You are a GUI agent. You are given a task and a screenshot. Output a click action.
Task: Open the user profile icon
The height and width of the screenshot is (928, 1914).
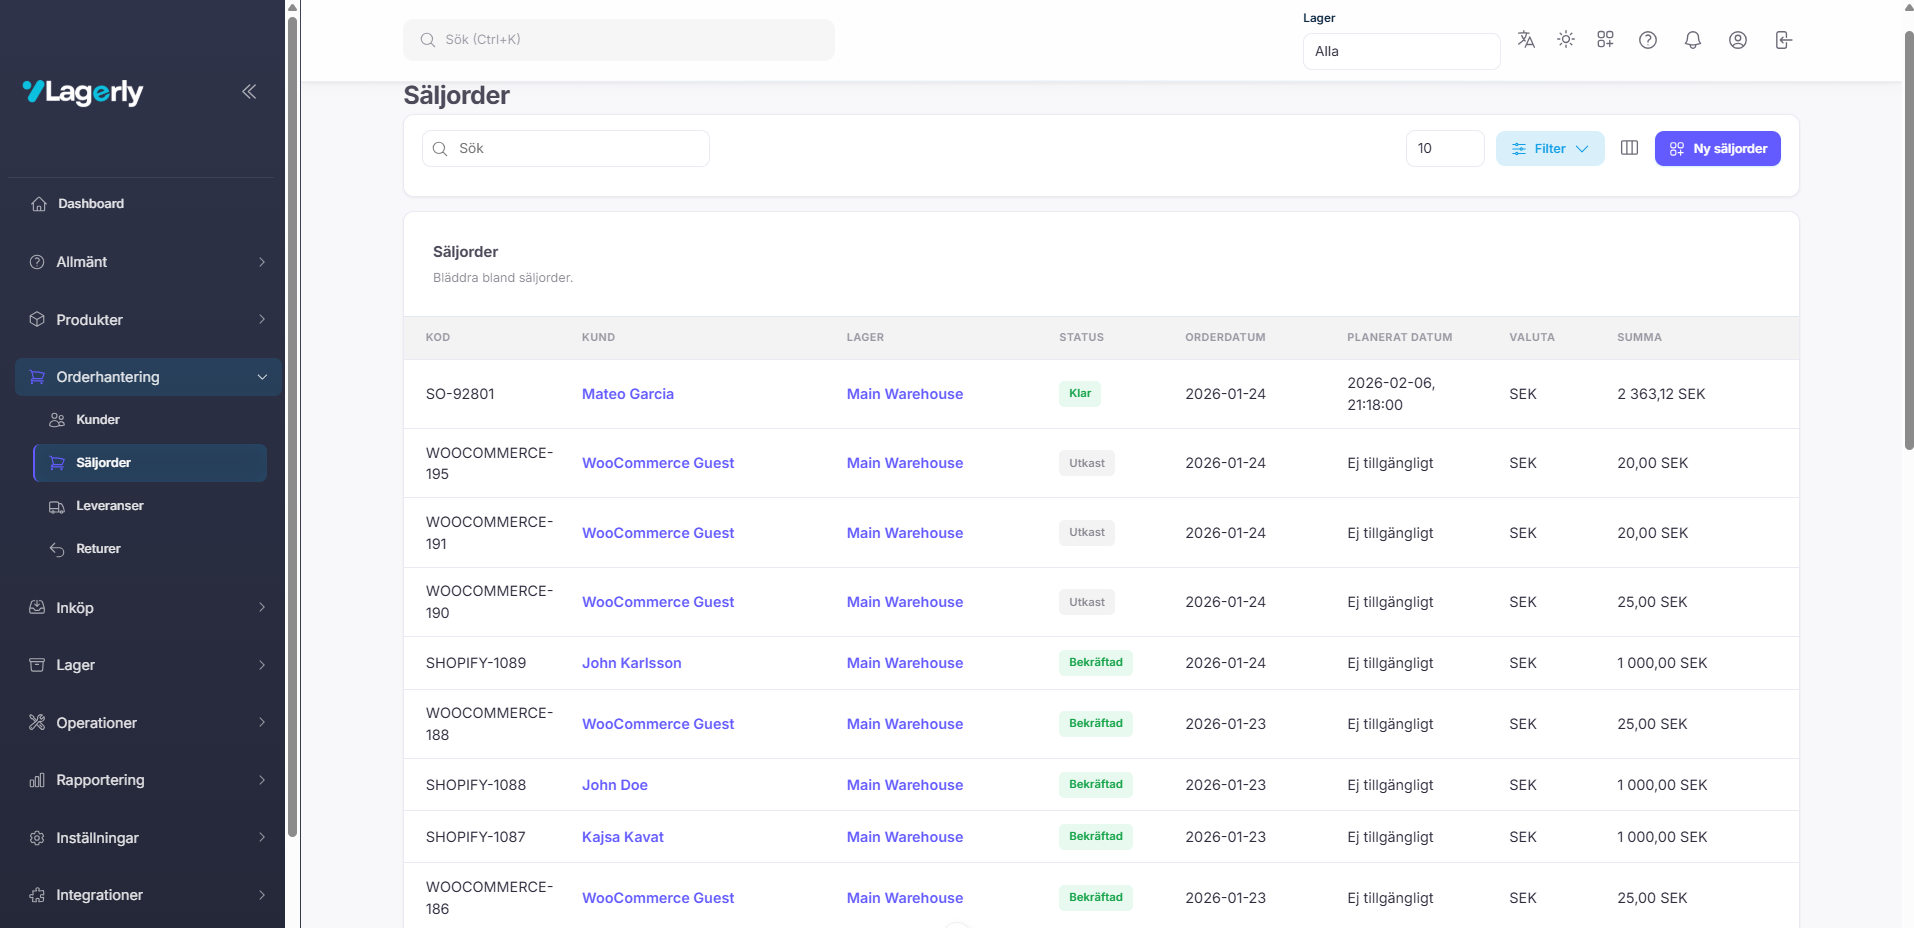[x=1737, y=40]
